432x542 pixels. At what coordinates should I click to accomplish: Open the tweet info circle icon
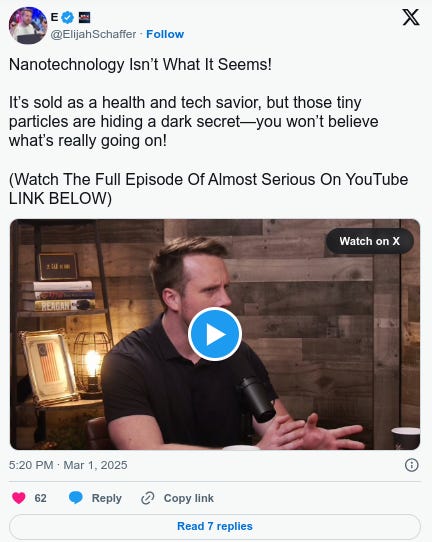(411, 465)
